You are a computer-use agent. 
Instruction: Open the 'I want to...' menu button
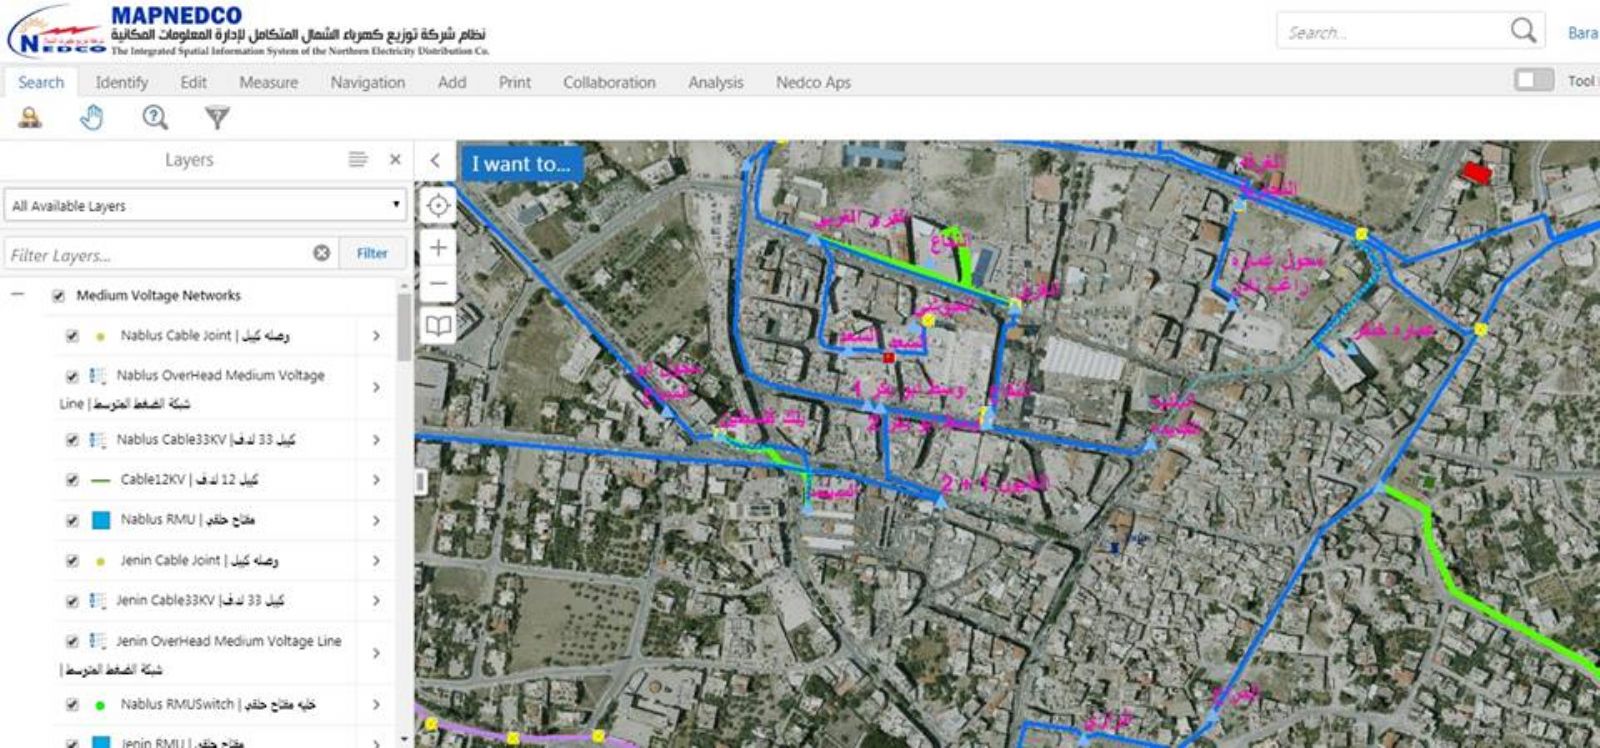pyautogui.click(x=521, y=163)
